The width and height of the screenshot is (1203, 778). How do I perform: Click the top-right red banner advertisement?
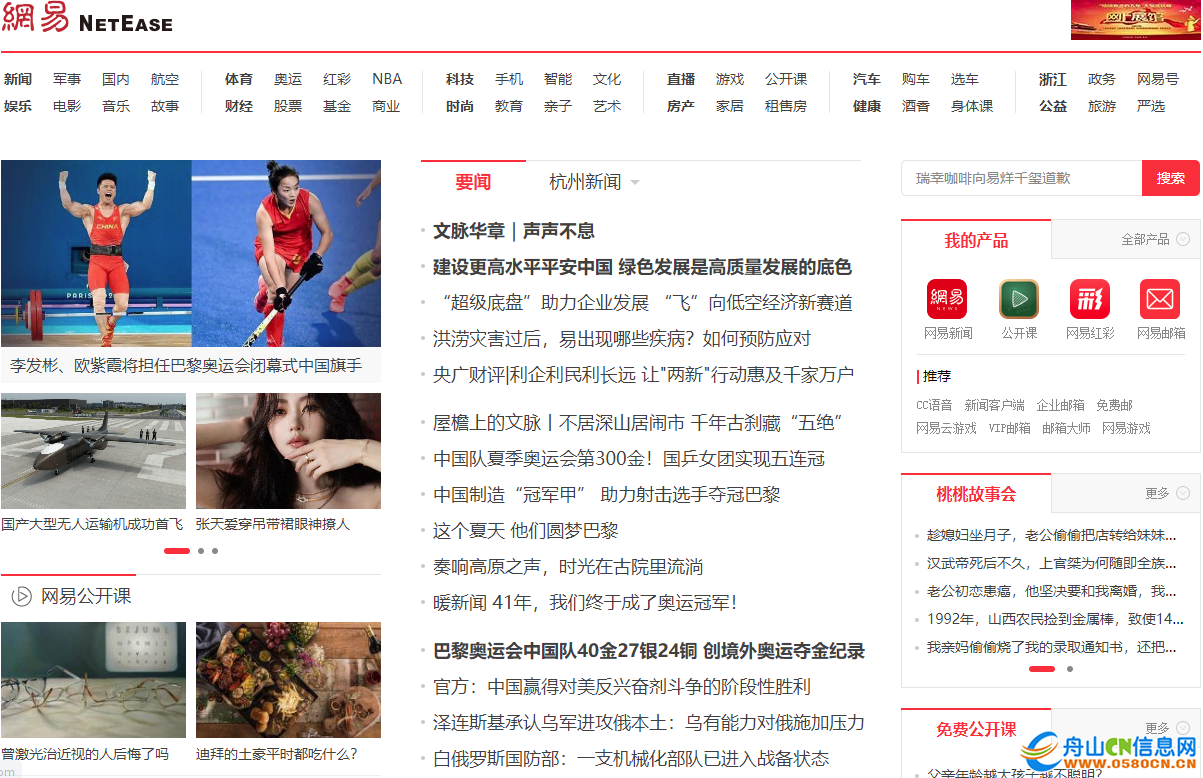1135,20
